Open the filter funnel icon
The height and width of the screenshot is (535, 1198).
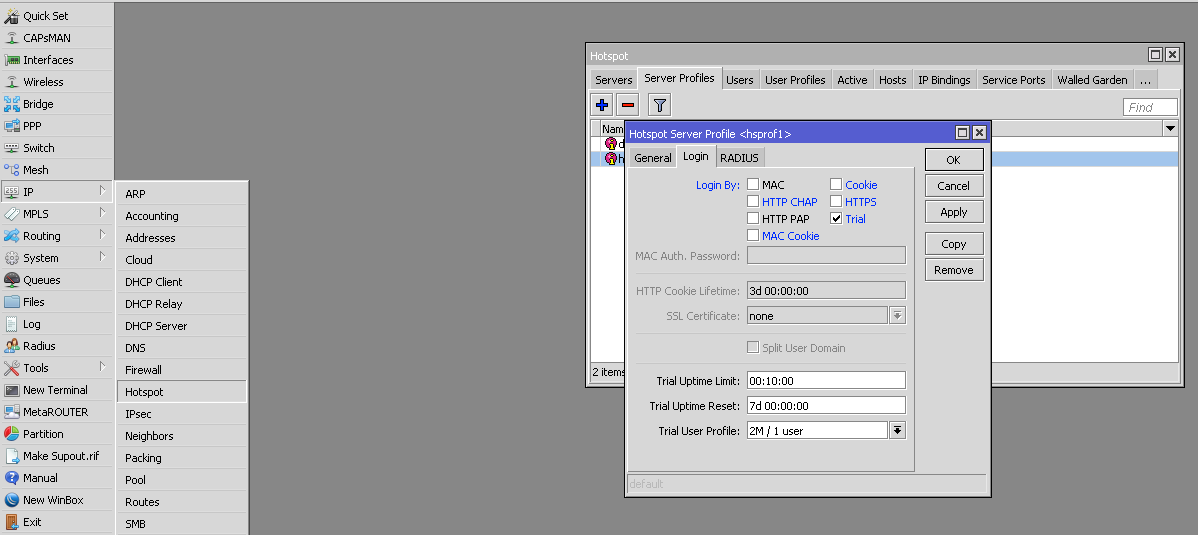pos(659,105)
